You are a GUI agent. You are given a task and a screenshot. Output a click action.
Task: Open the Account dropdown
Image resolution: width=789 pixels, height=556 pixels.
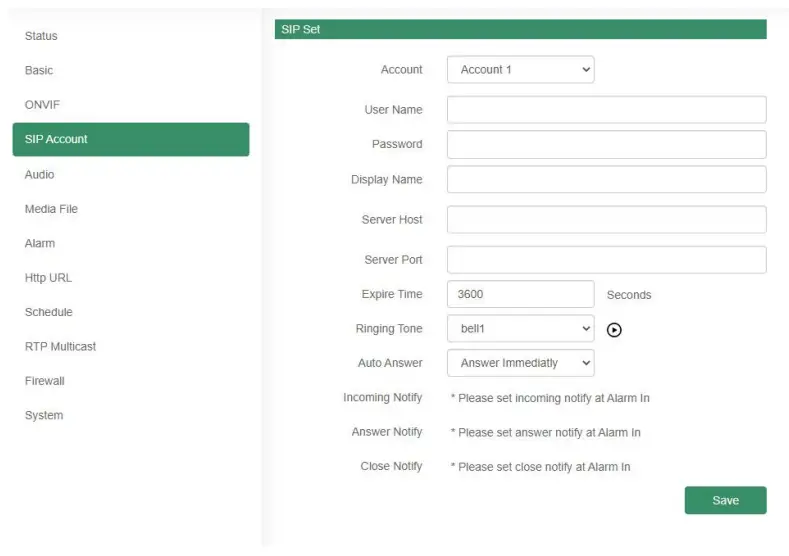(520, 69)
